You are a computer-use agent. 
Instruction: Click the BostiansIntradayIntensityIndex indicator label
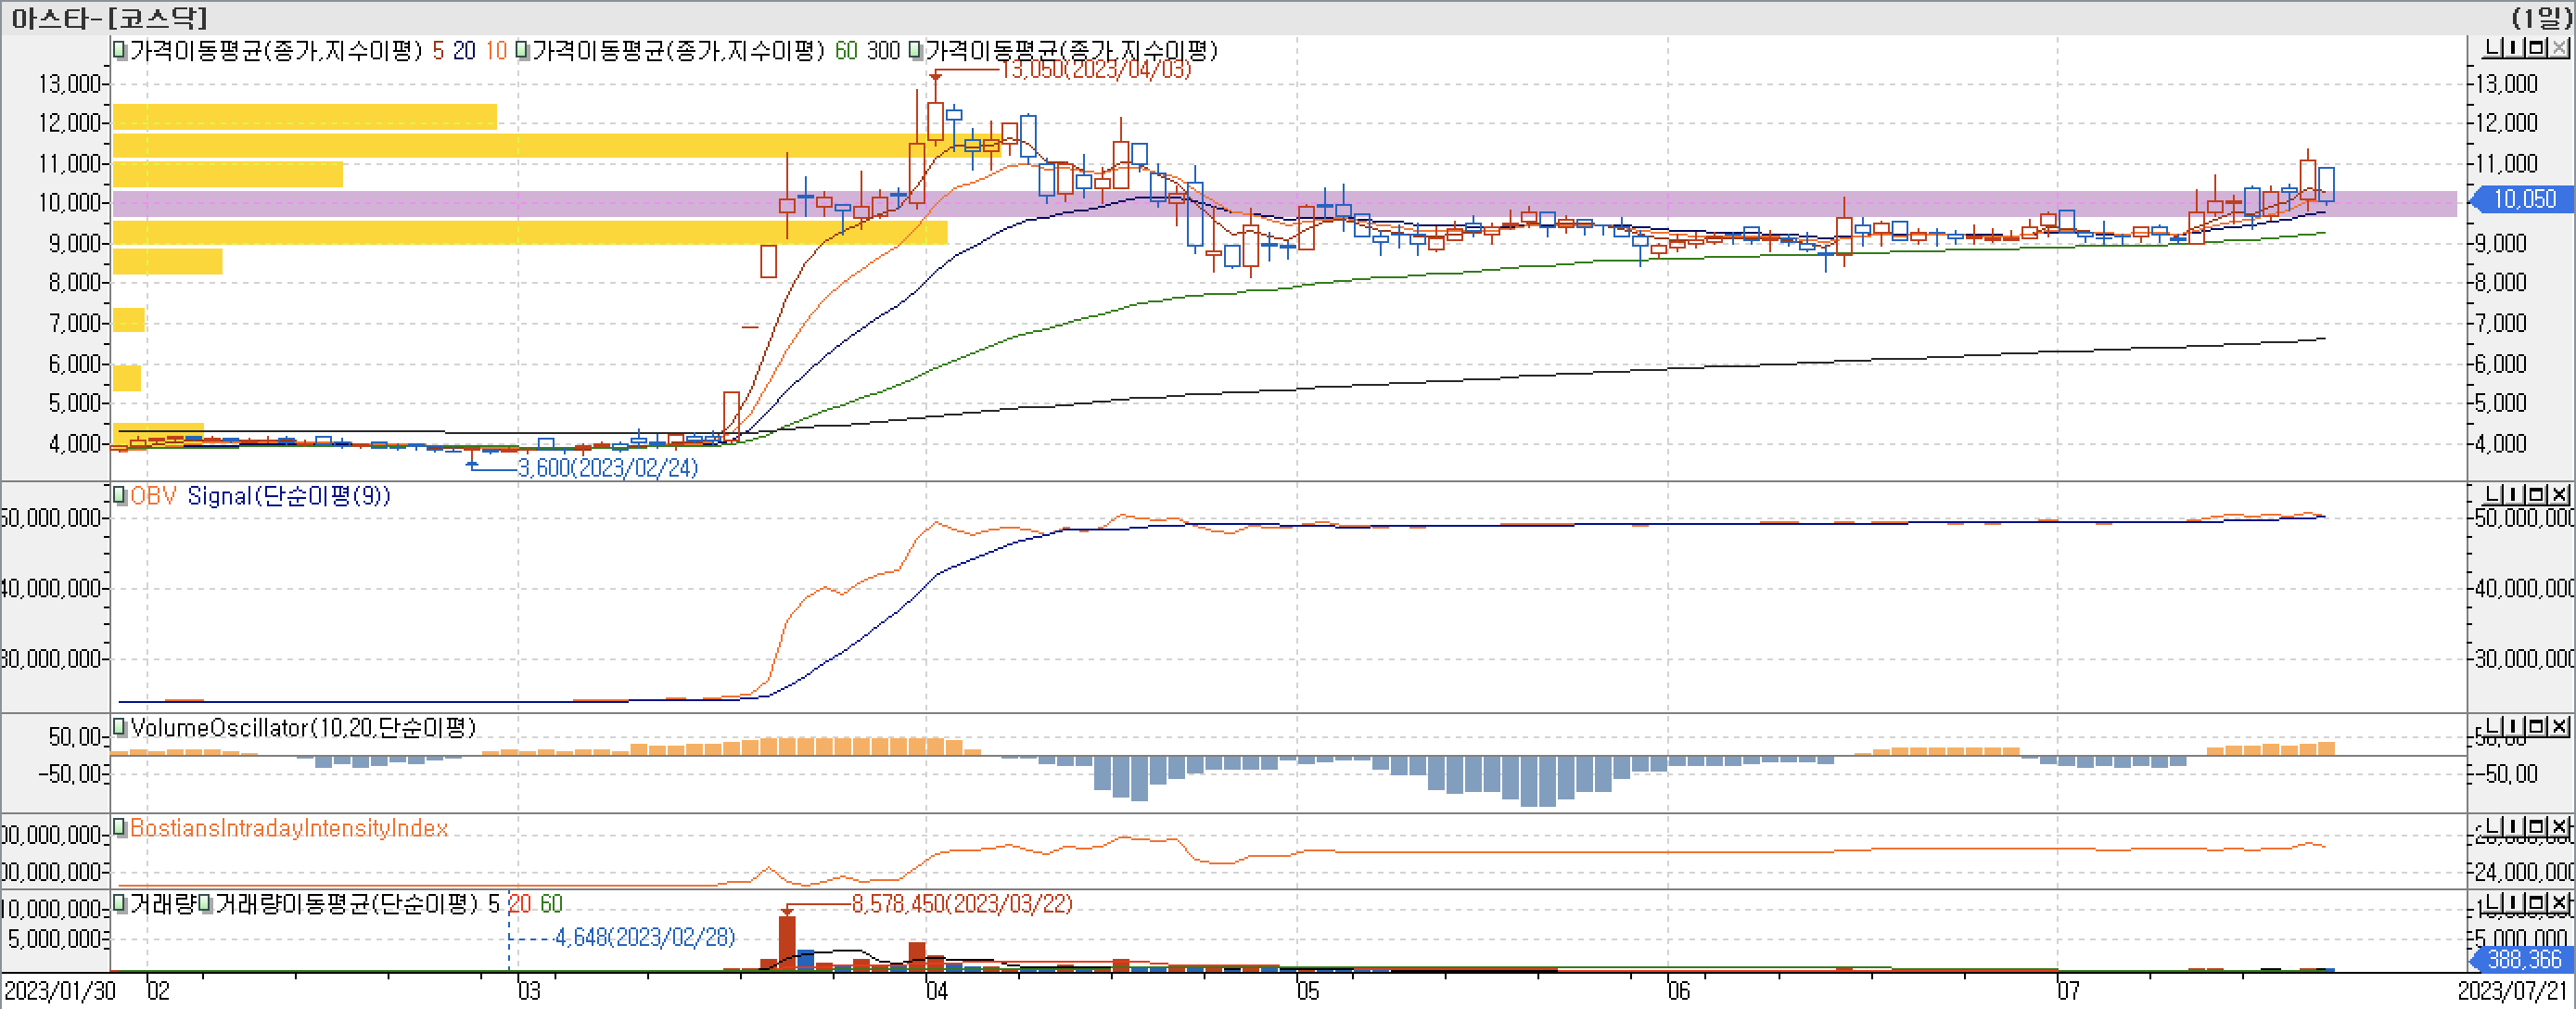point(288,828)
